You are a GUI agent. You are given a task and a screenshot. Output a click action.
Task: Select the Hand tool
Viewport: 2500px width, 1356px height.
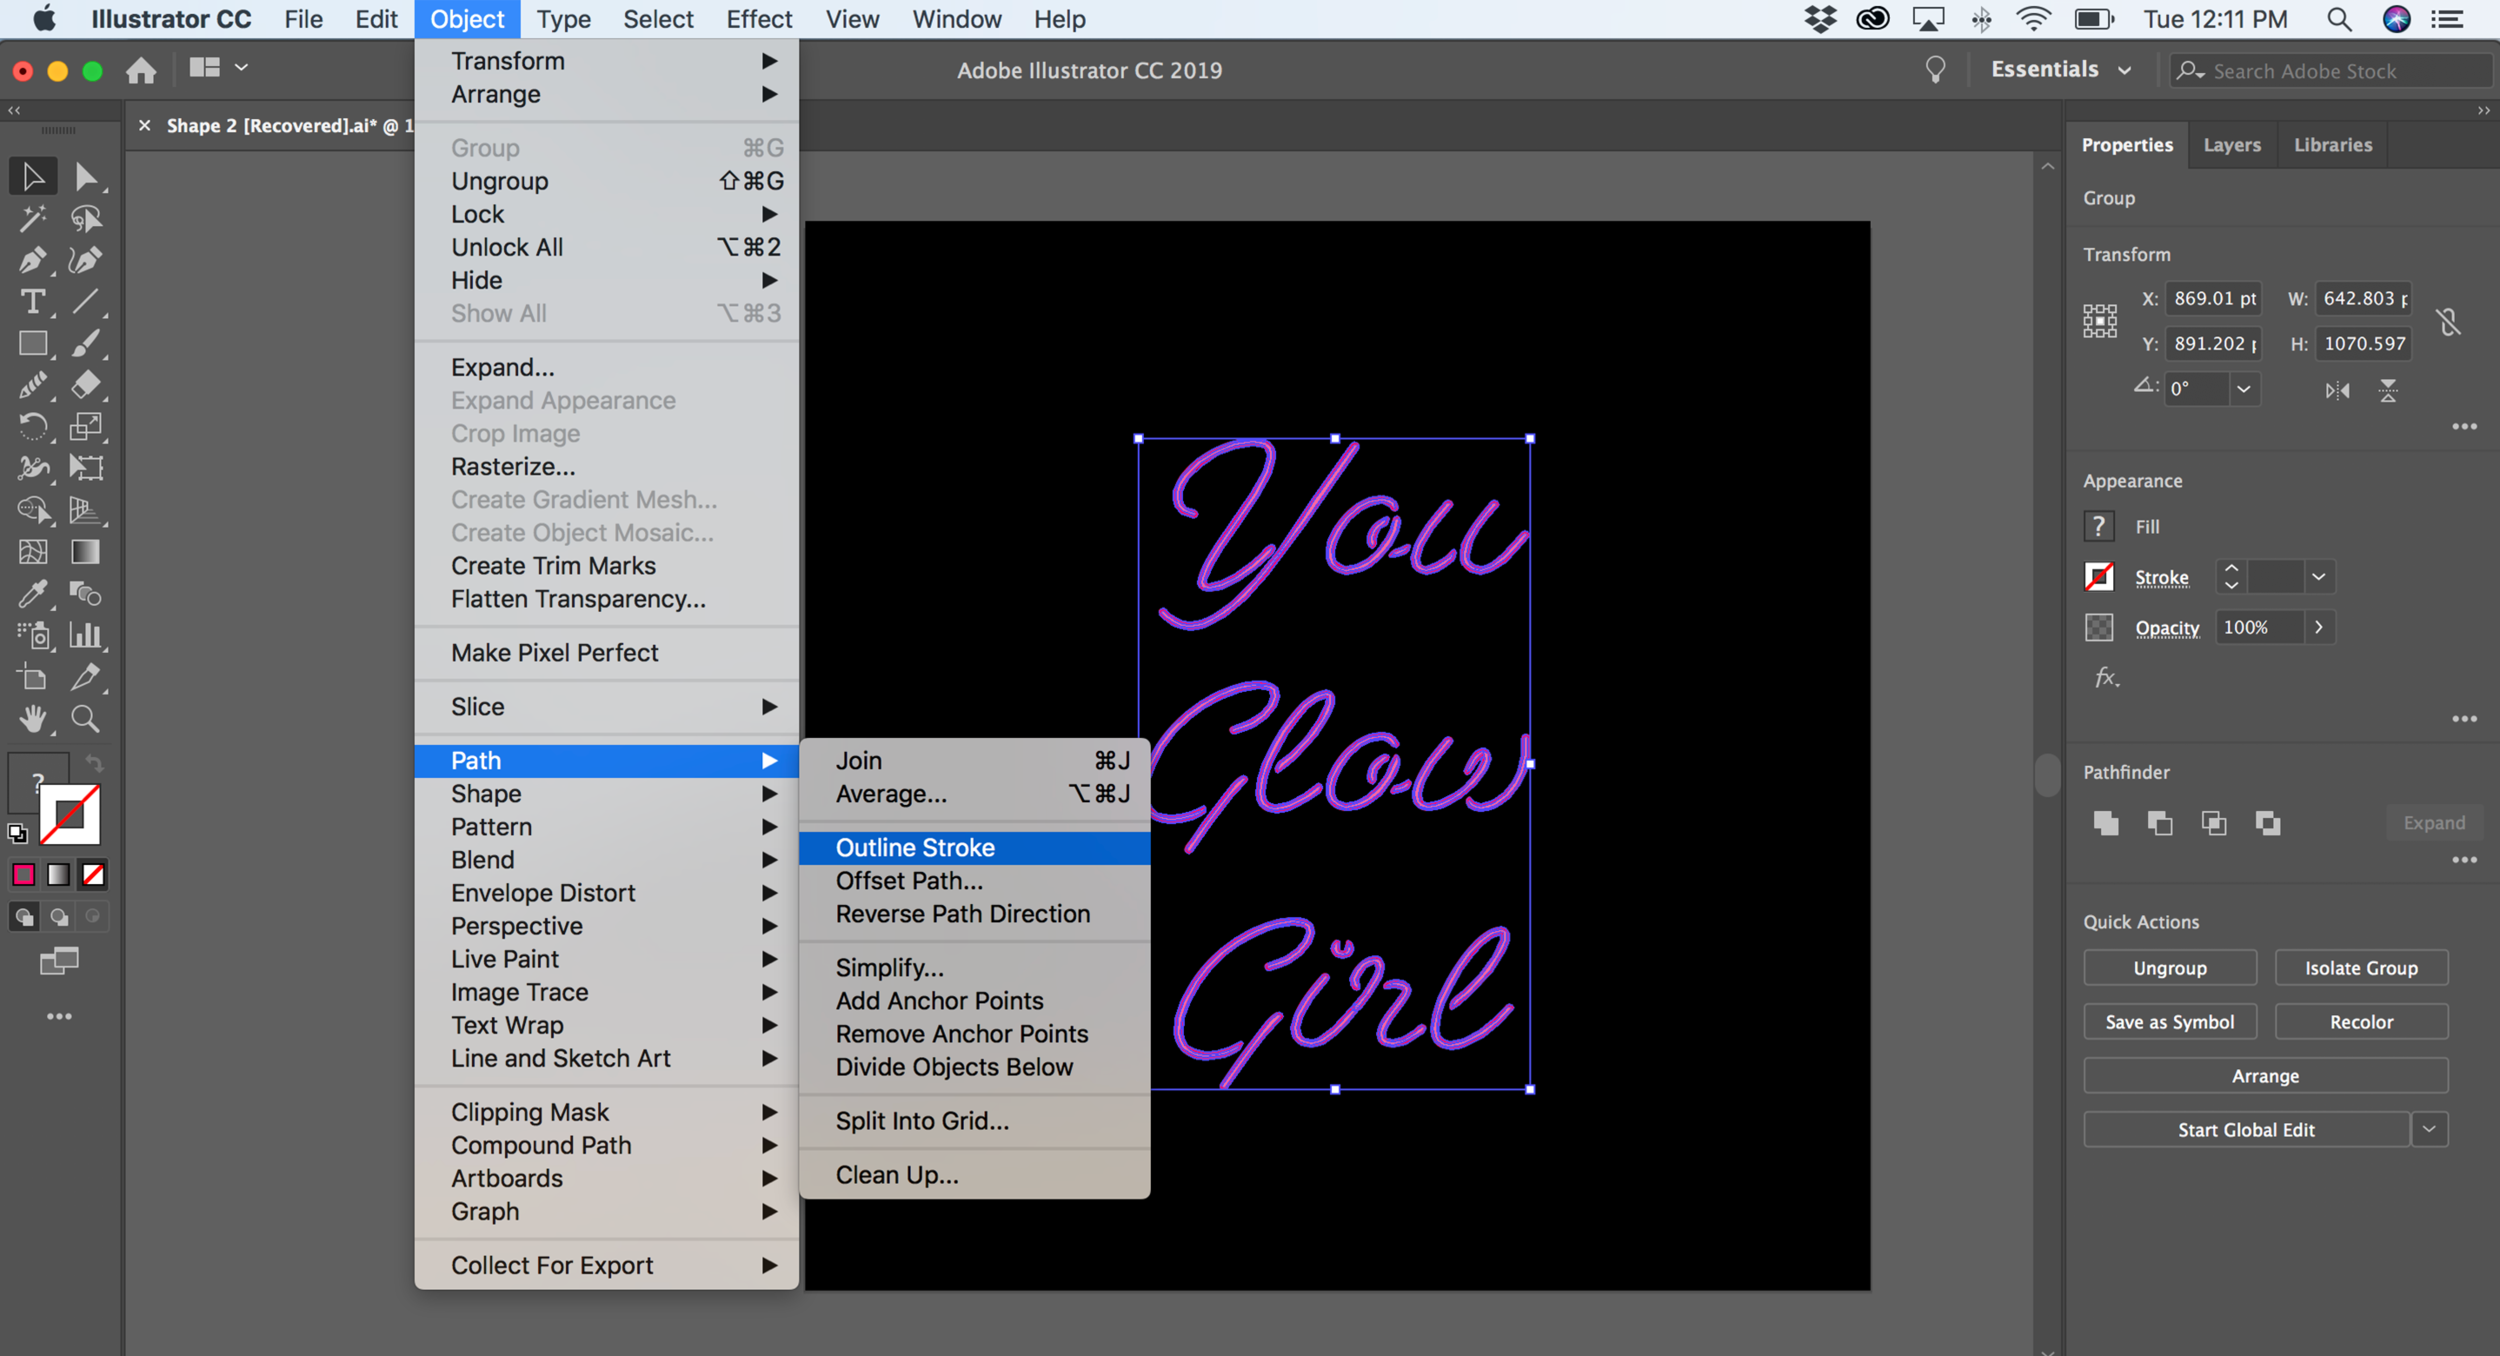[x=33, y=719]
